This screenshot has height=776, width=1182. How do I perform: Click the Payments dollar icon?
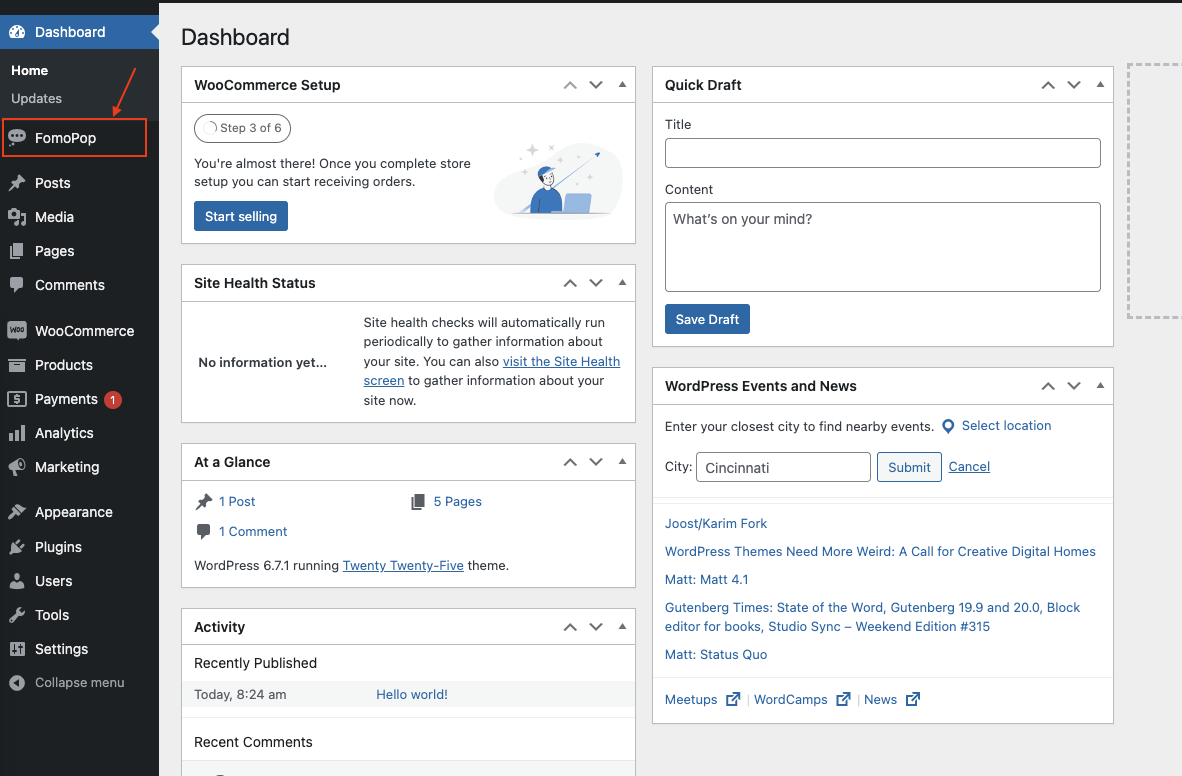click(17, 399)
